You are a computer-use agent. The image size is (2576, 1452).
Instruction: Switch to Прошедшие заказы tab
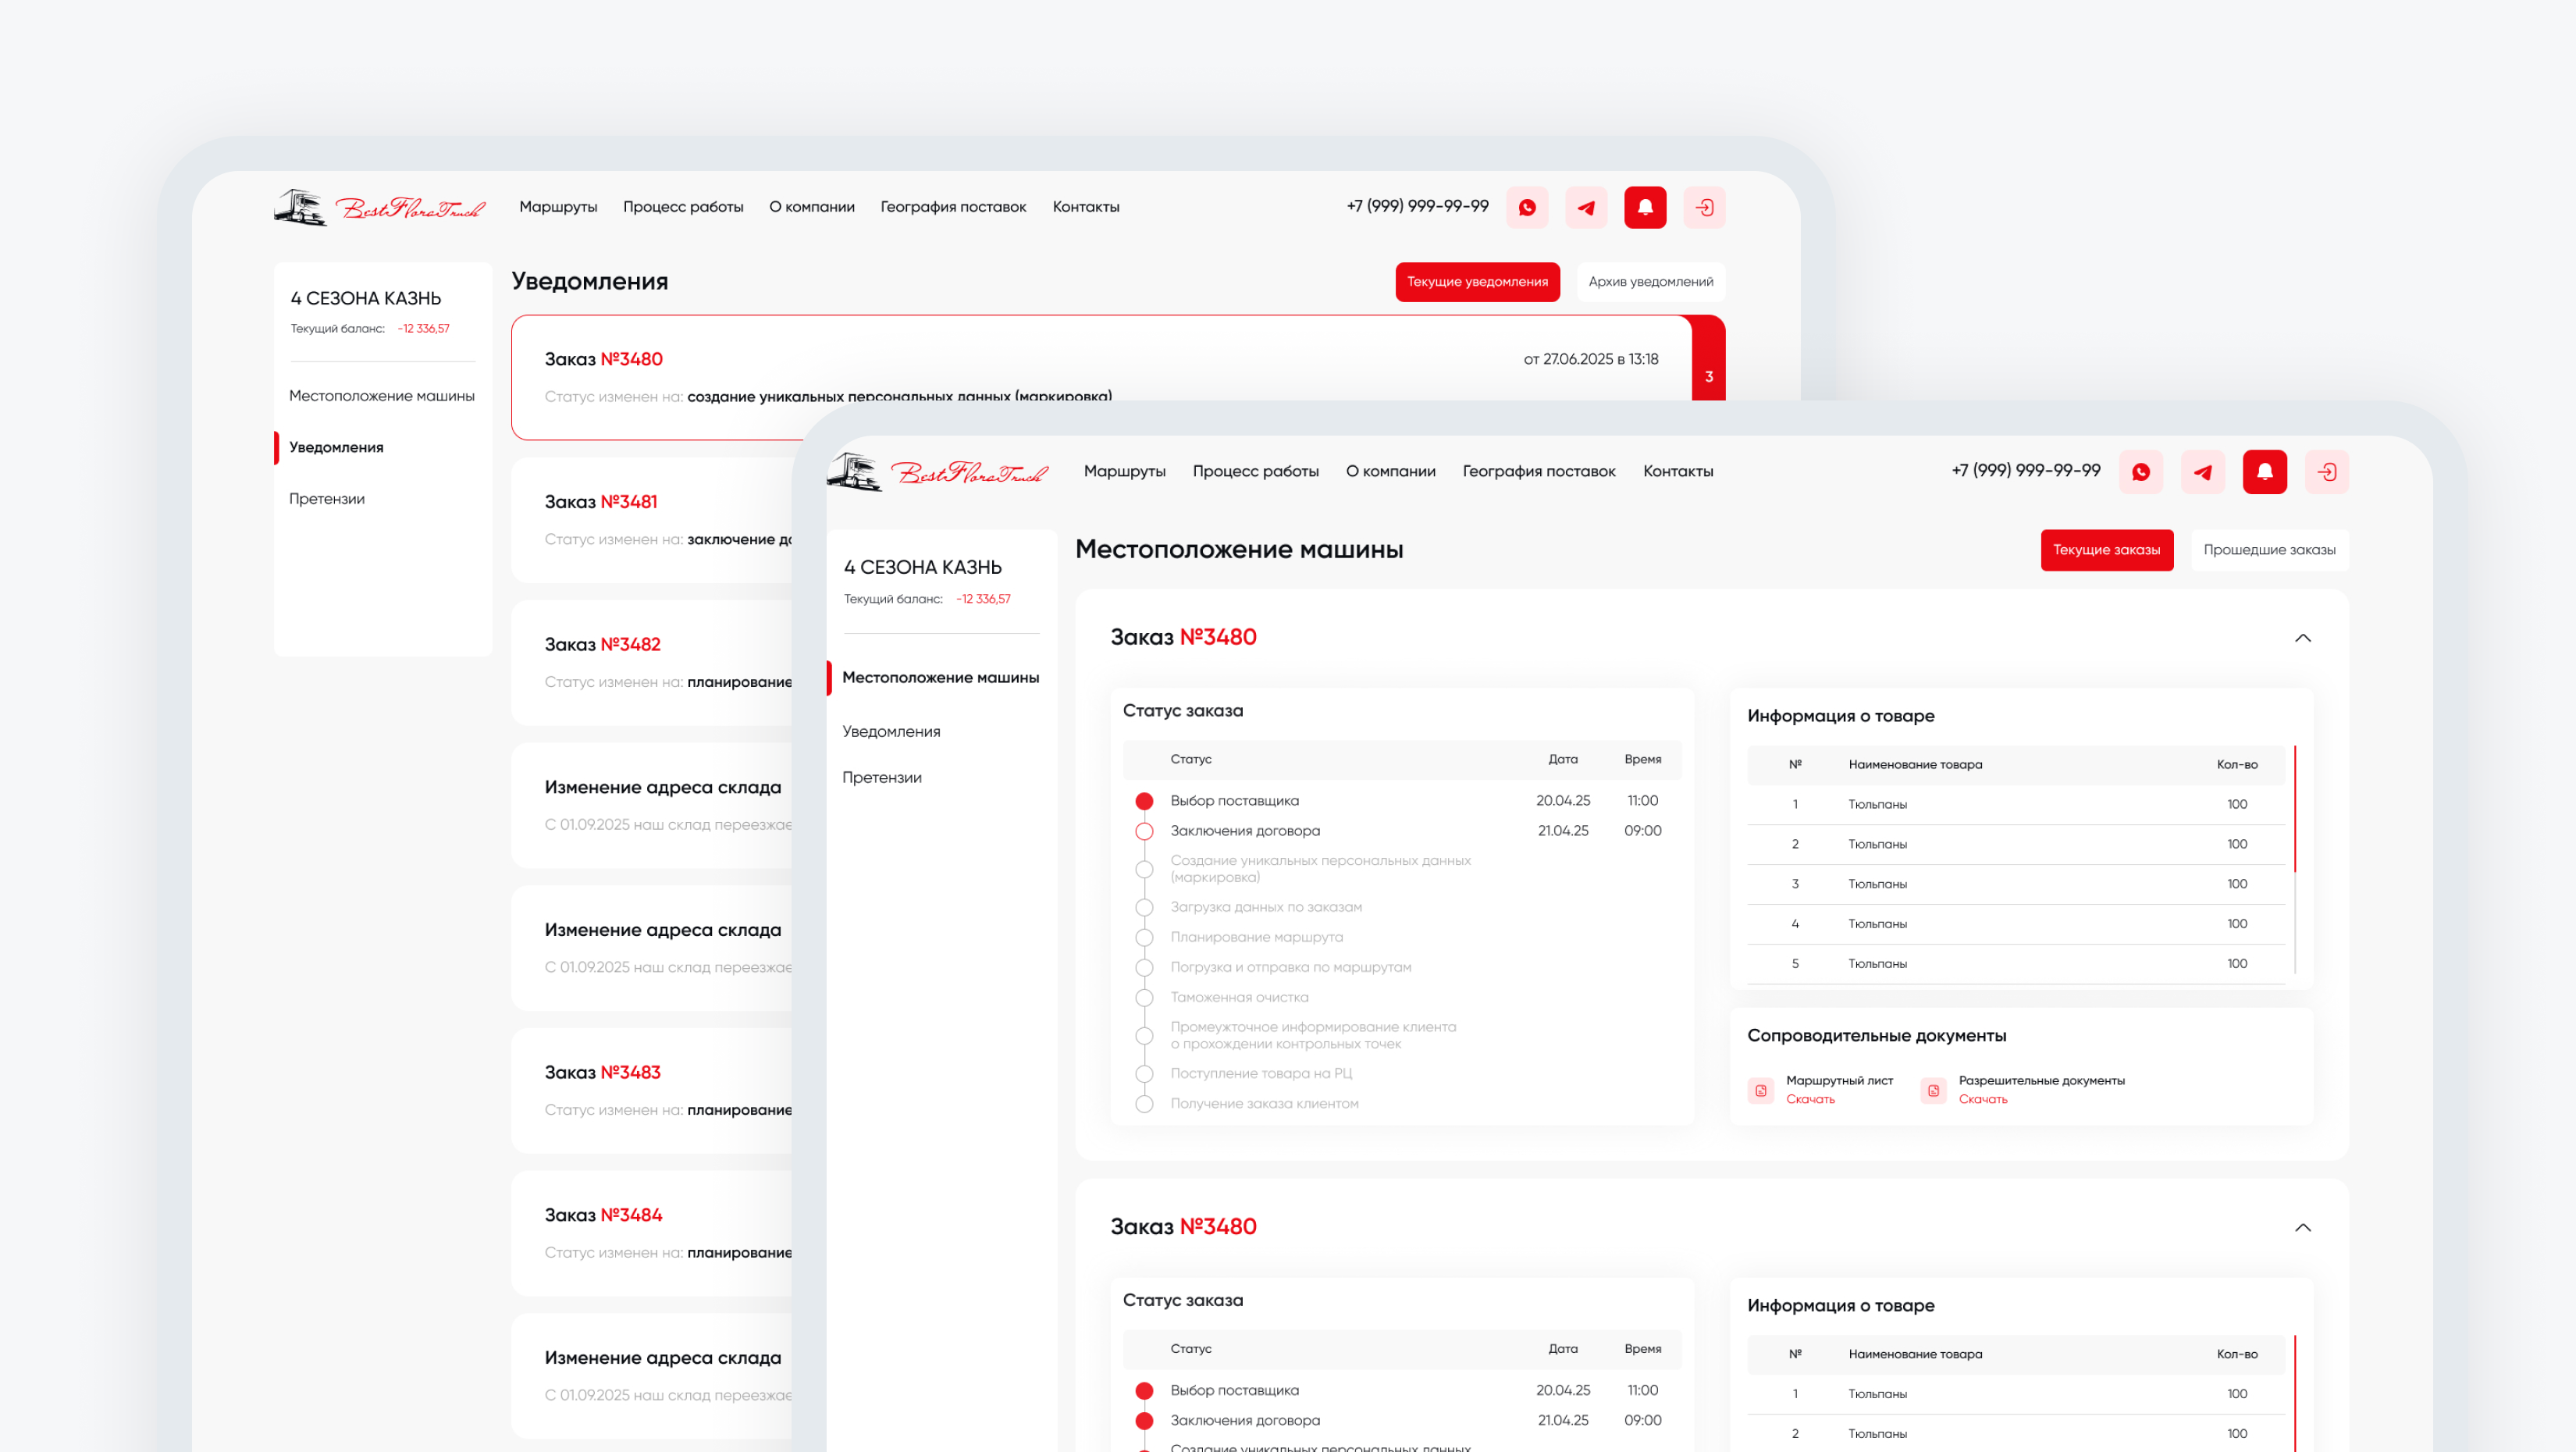2270,550
